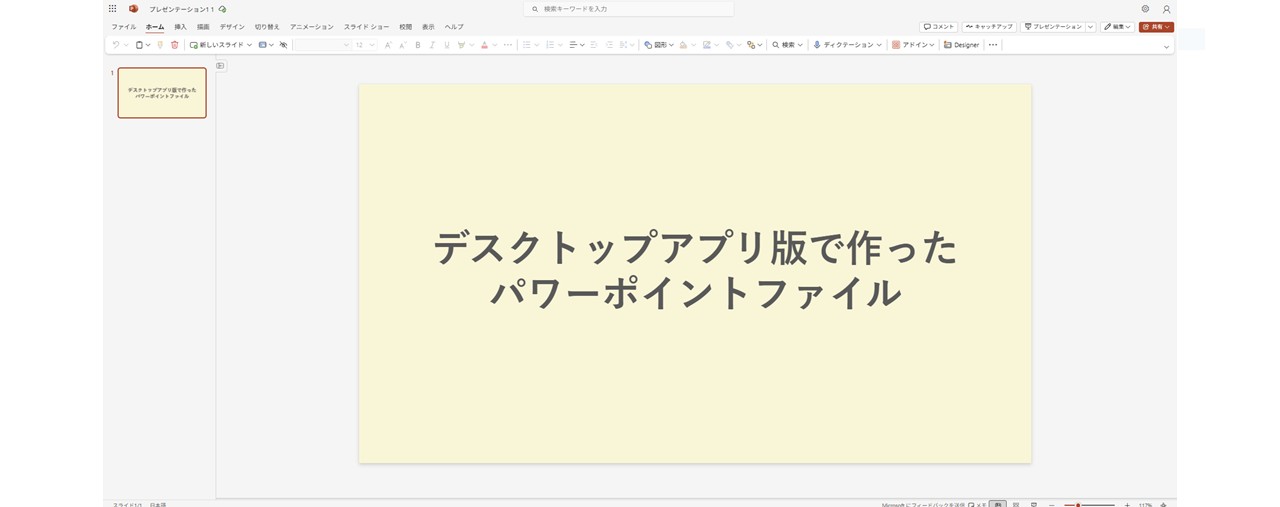Open the ファイル menu
Image resolution: width=1280 pixels, height=507 pixels.
tap(123, 27)
